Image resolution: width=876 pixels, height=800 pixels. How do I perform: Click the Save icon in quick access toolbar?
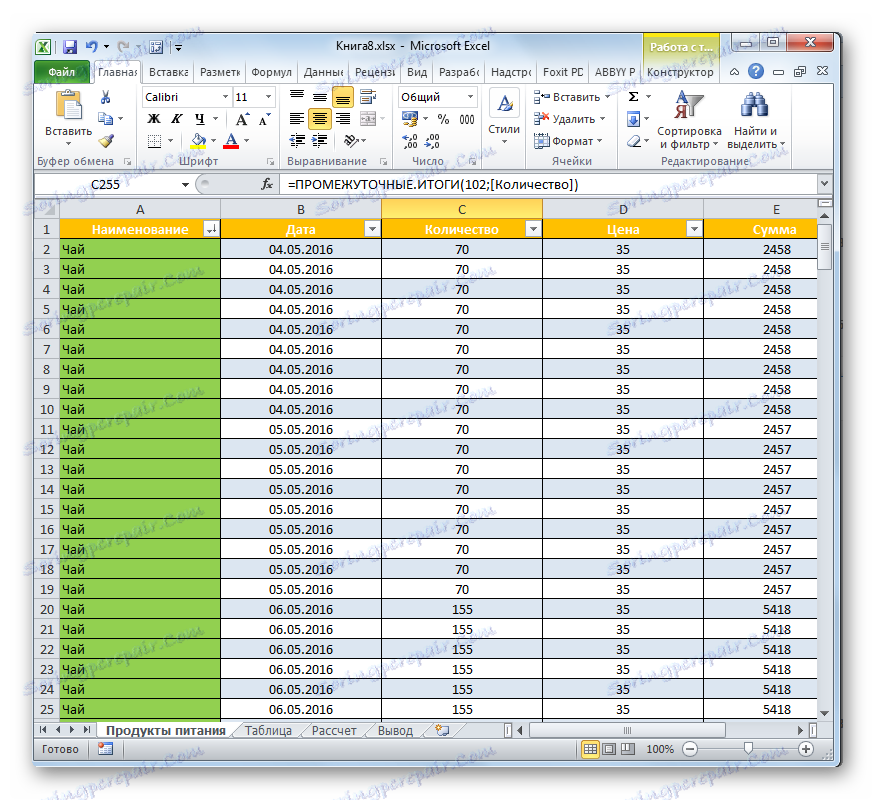(x=70, y=47)
